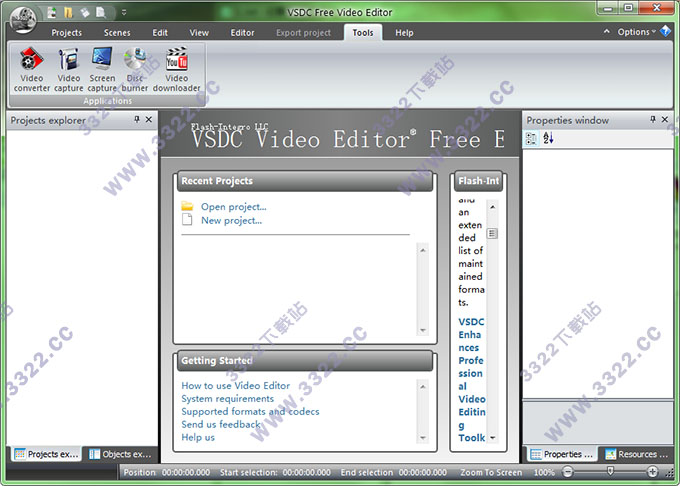Start the Screen capture tool

coord(102,70)
